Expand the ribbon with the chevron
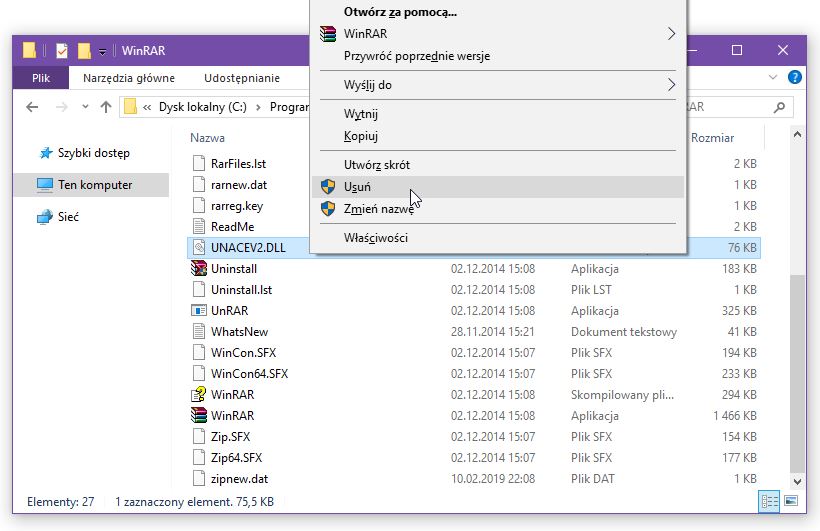The image size is (820, 531). tap(773, 77)
